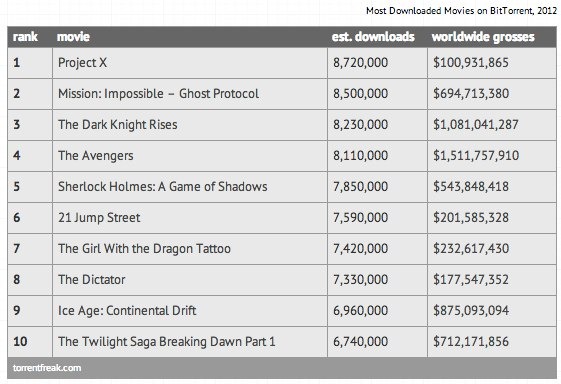Click the 'movie' column header
Viewport: 561px width, 384px height.
pyautogui.click(x=73, y=37)
